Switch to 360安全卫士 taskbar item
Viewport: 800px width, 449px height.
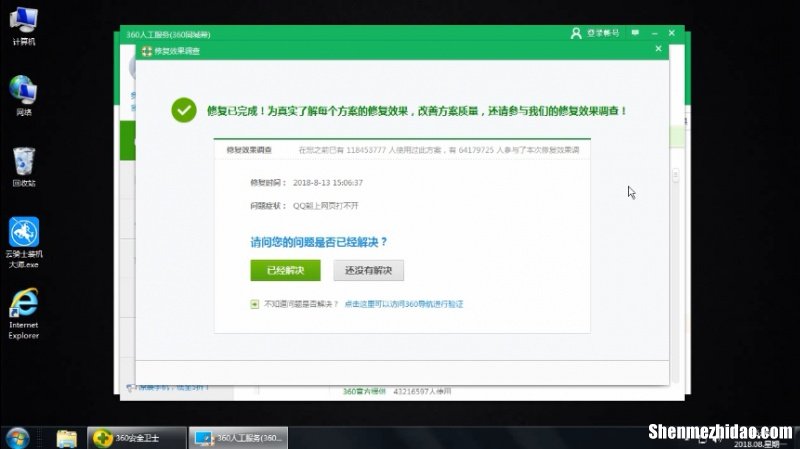[x=137, y=438]
